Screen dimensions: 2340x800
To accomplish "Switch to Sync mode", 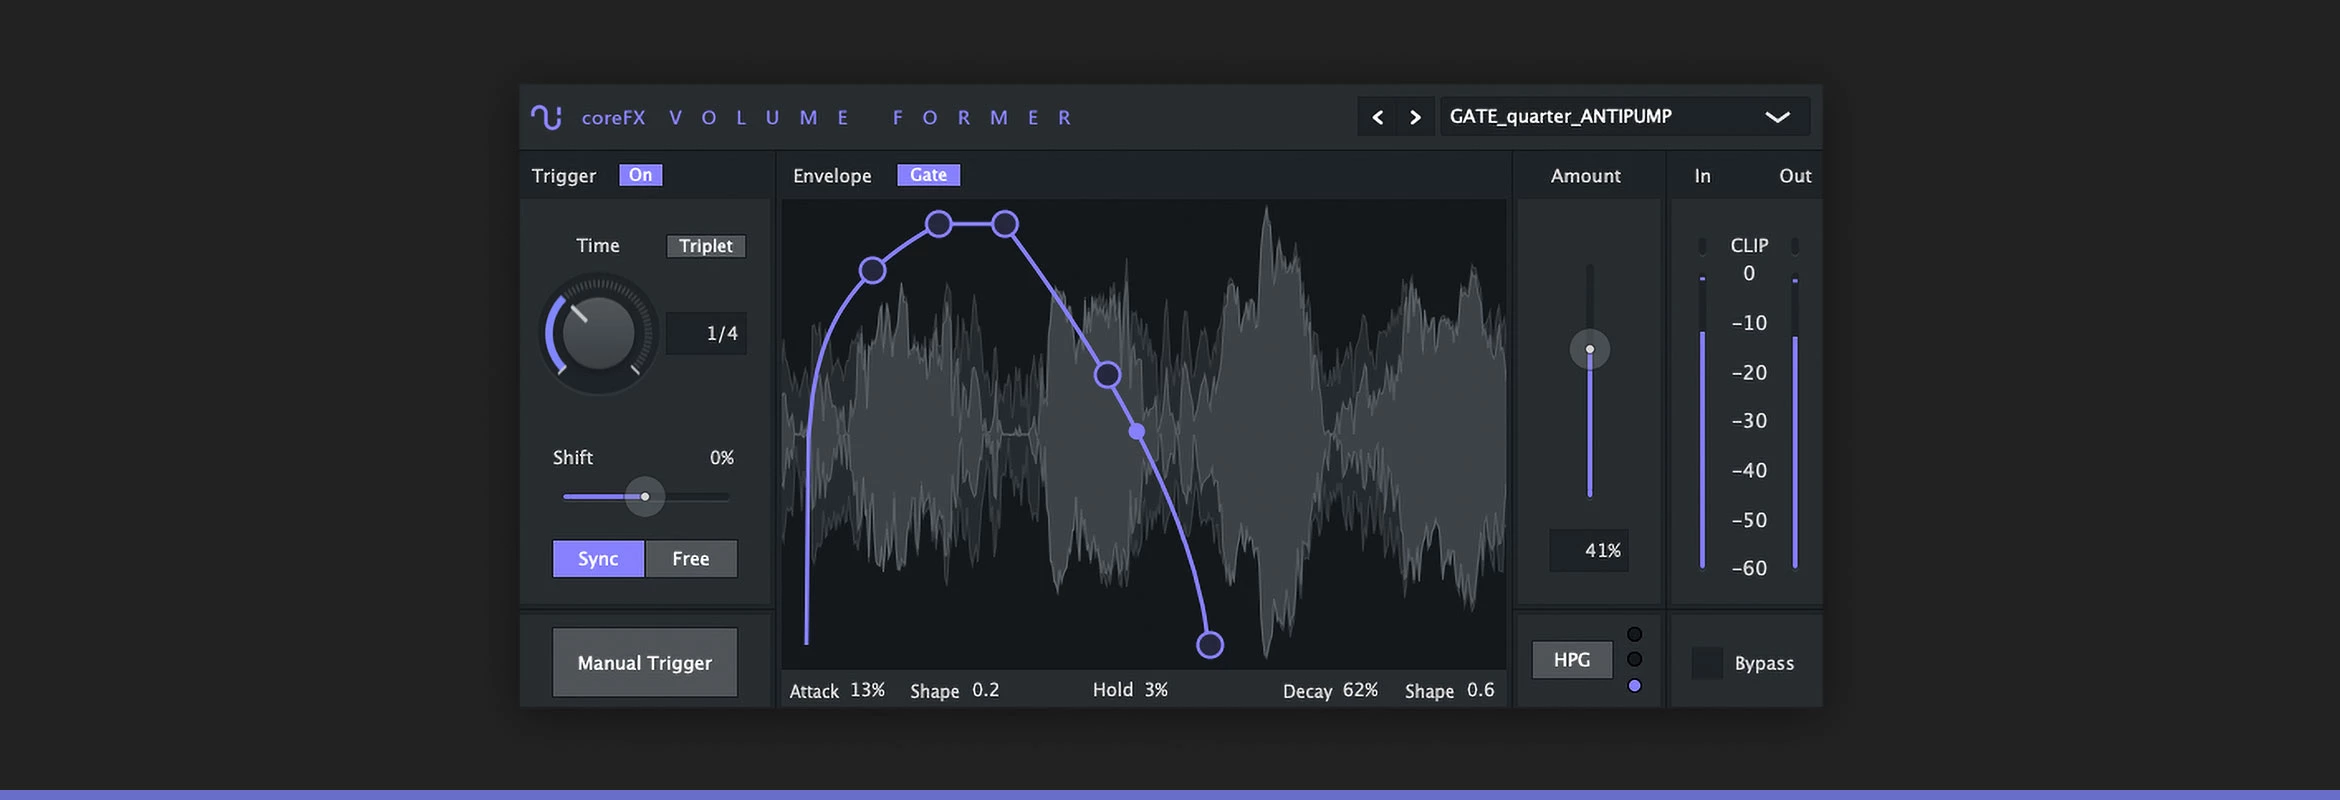I will (598, 559).
